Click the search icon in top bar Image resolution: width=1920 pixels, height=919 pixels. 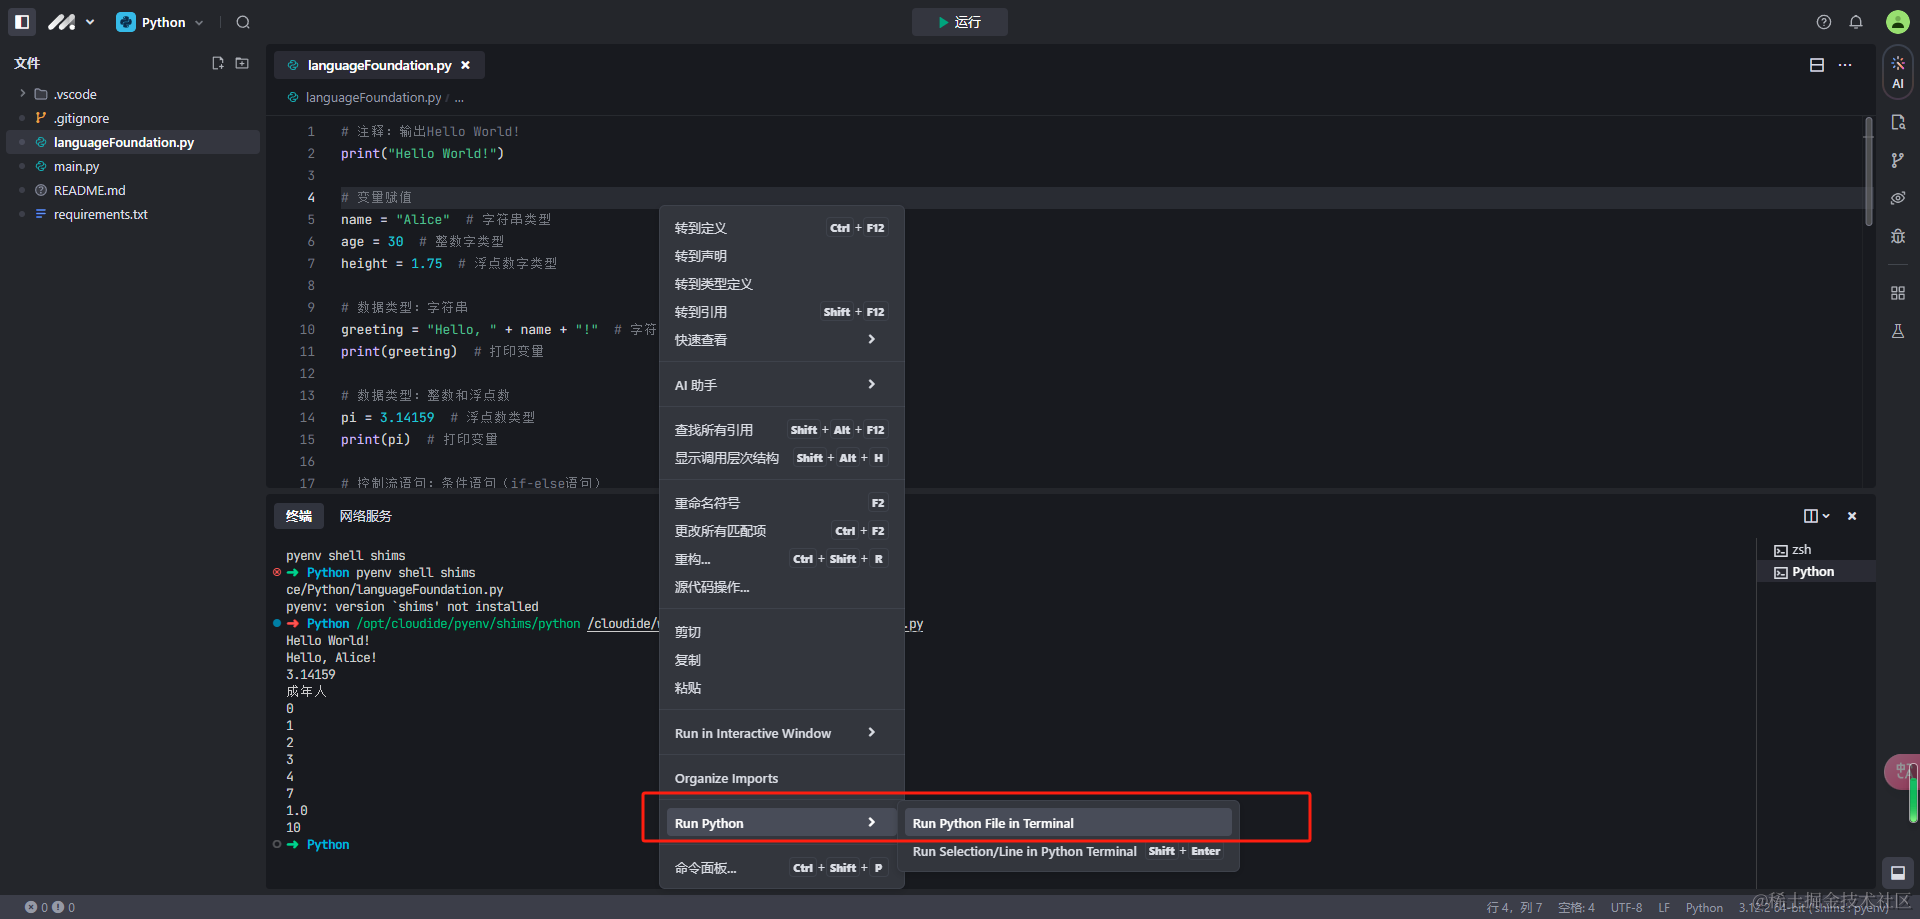243,22
